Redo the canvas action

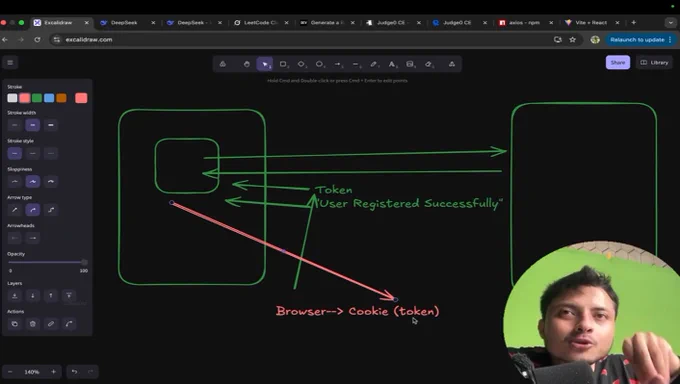coord(91,372)
